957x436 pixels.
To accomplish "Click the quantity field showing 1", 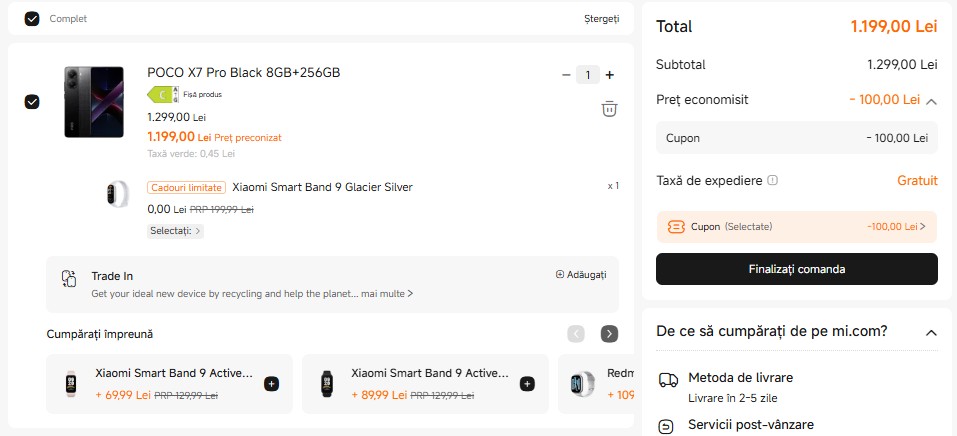I will point(588,75).
